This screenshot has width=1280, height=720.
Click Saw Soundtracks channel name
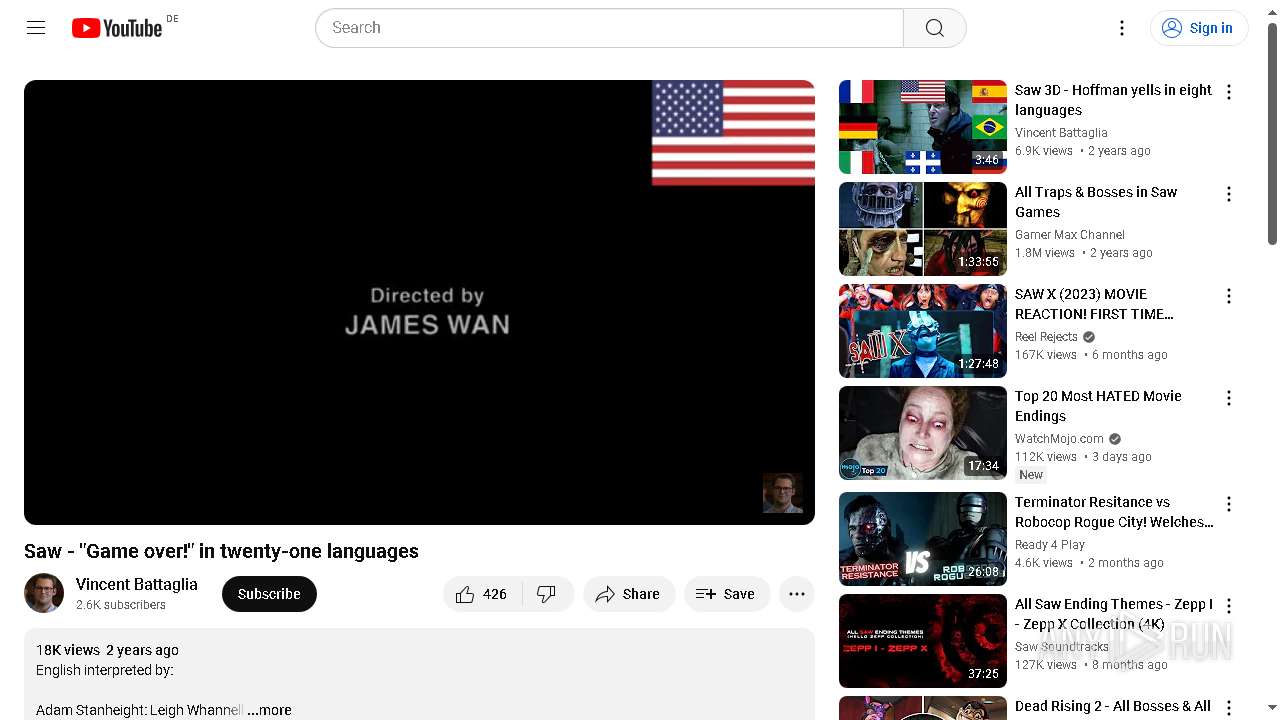tap(1062, 647)
